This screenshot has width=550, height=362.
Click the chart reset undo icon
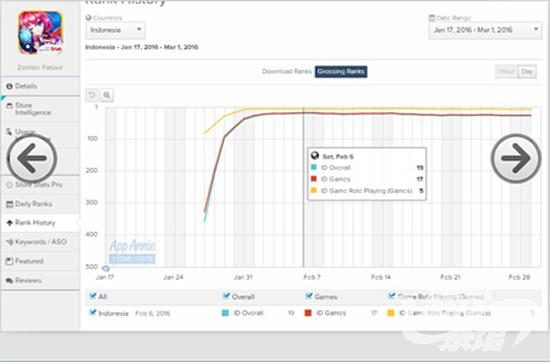(x=92, y=95)
